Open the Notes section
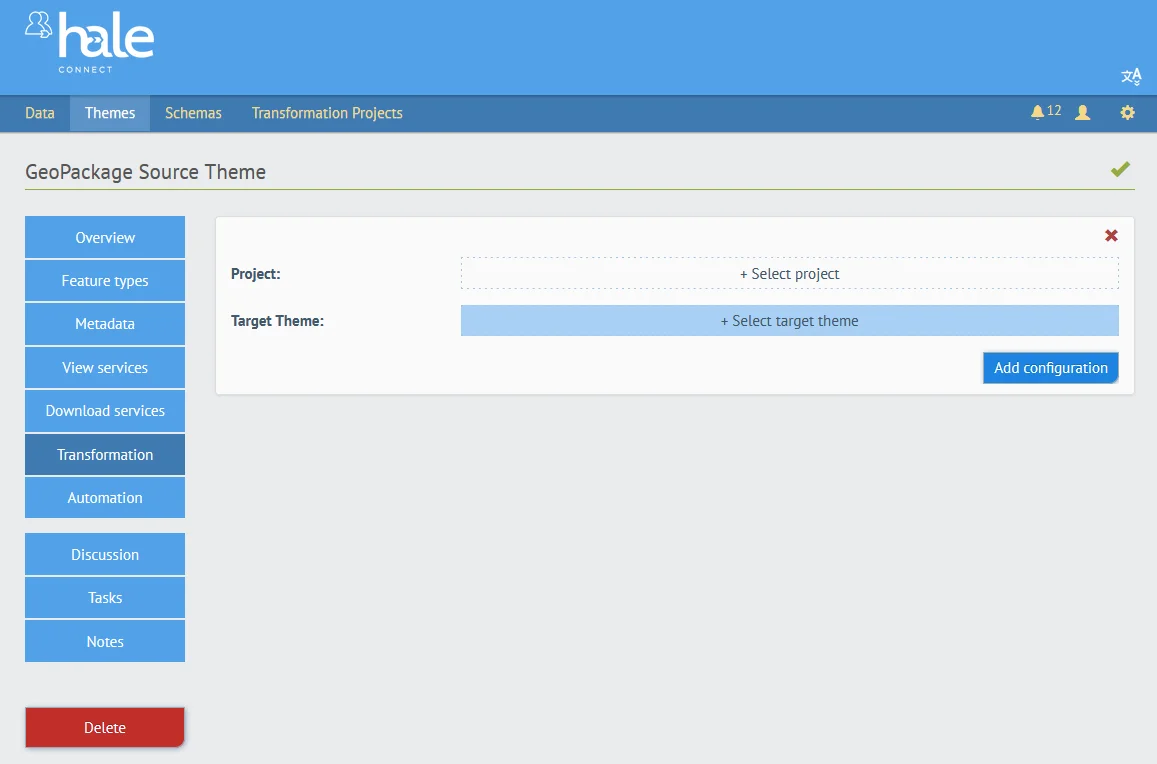 (104, 641)
